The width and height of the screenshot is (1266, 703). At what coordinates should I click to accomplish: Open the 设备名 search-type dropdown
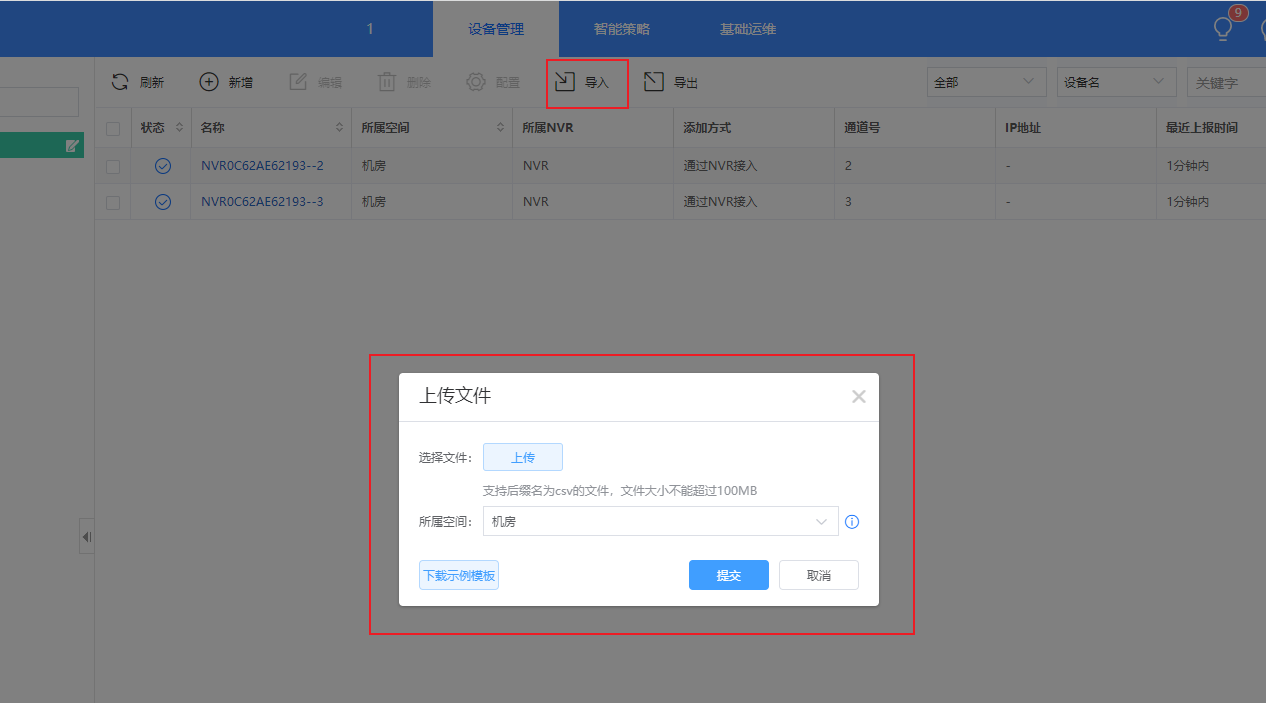tap(1117, 82)
